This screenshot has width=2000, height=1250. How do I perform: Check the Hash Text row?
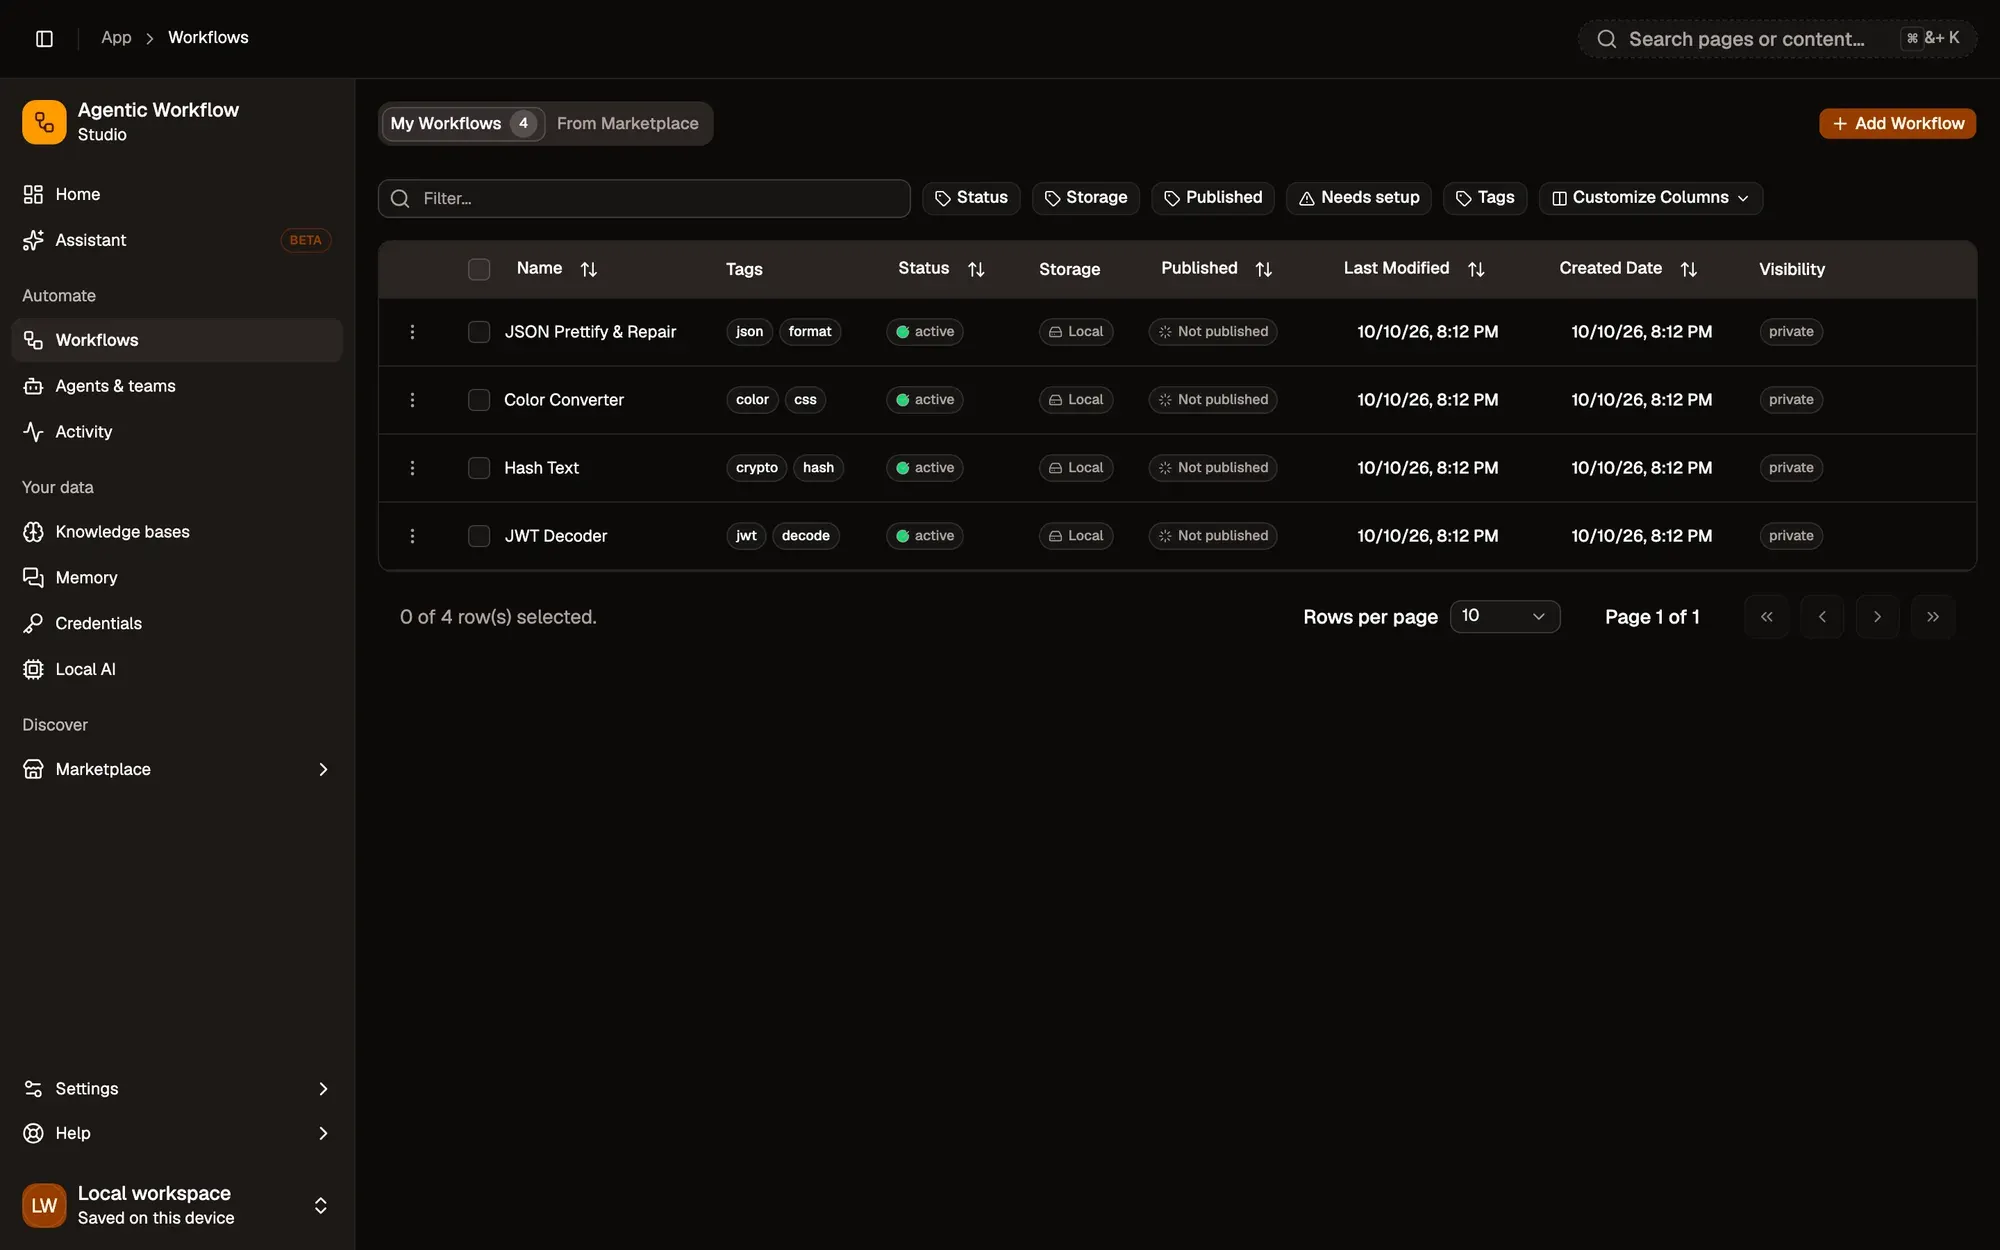(479, 468)
